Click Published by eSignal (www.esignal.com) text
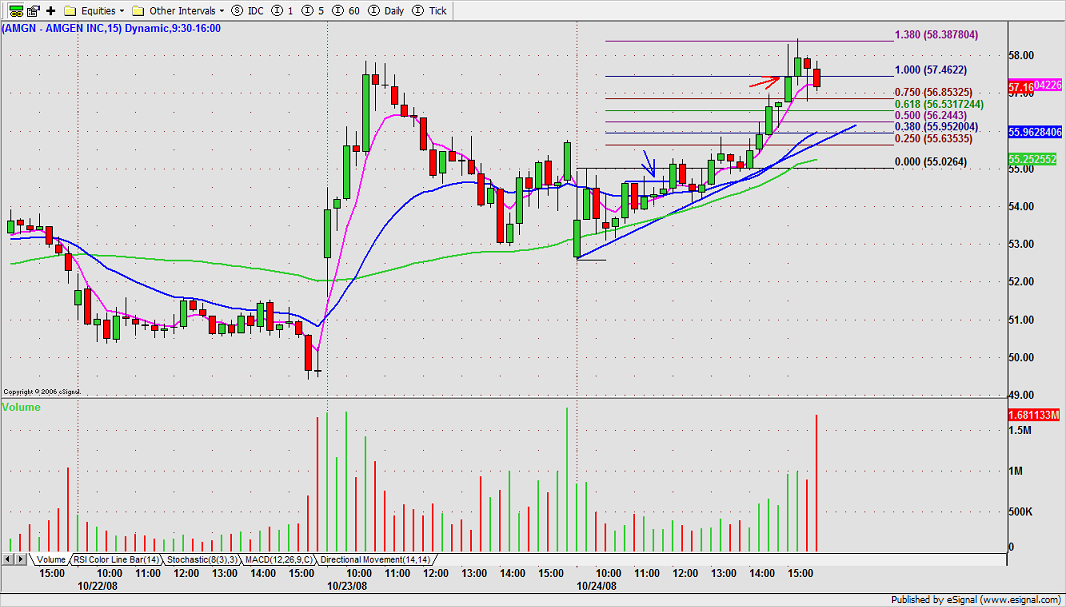The image size is (1066, 607). pyautogui.click(x=976, y=600)
